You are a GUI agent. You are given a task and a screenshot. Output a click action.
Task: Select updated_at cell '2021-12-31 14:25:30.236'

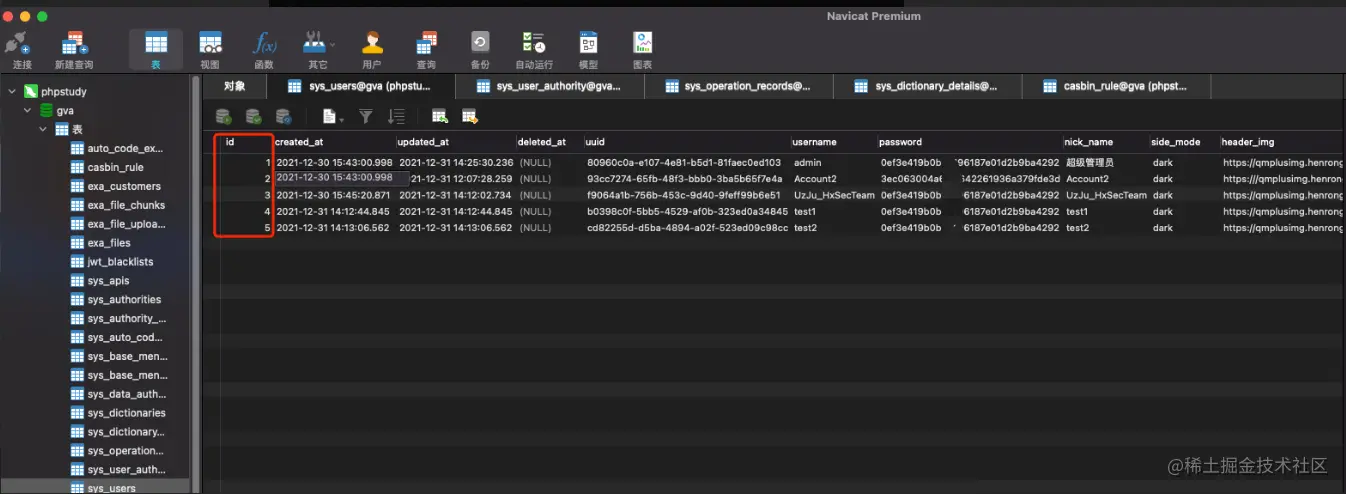456,162
